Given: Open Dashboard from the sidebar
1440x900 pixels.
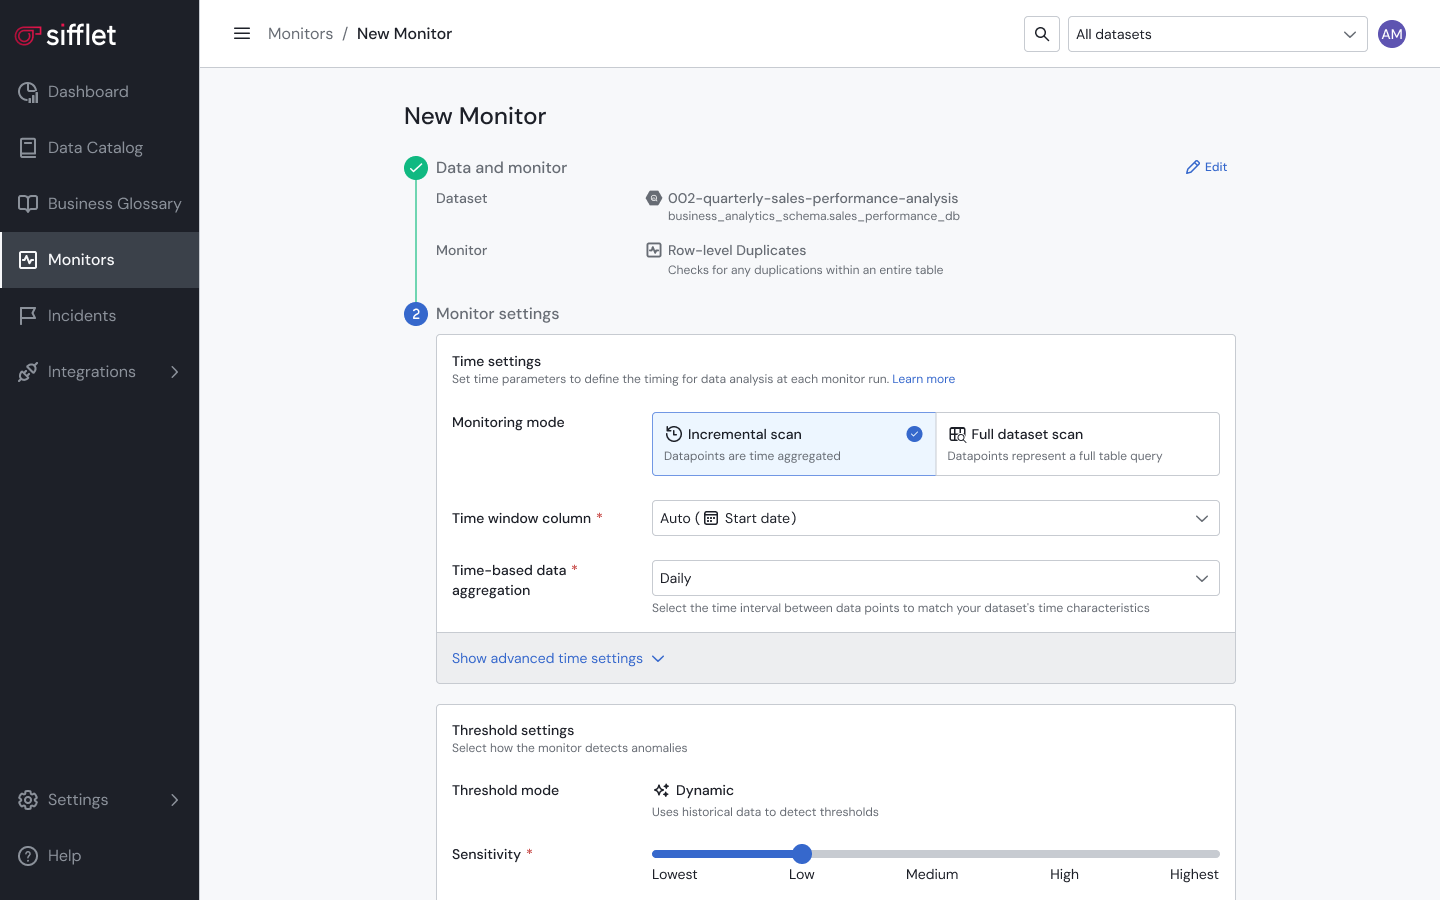Looking at the screenshot, I should tap(99, 92).
